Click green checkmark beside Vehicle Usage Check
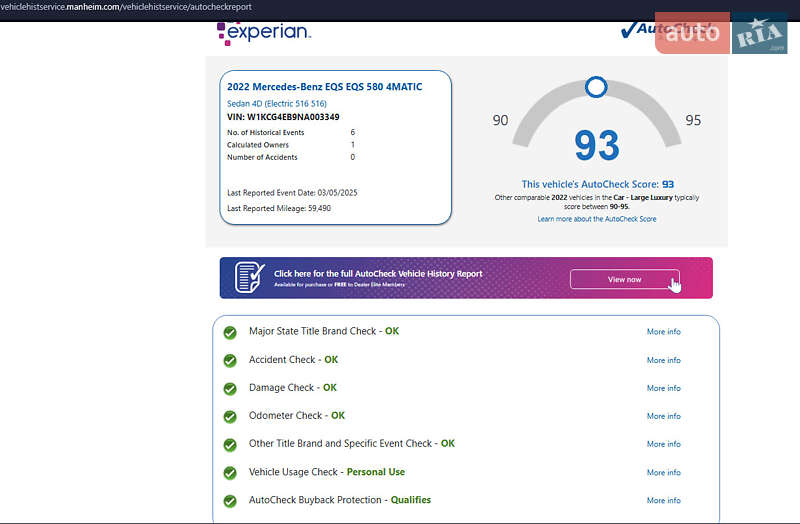Screen dimensions: 800x524 click(230, 472)
